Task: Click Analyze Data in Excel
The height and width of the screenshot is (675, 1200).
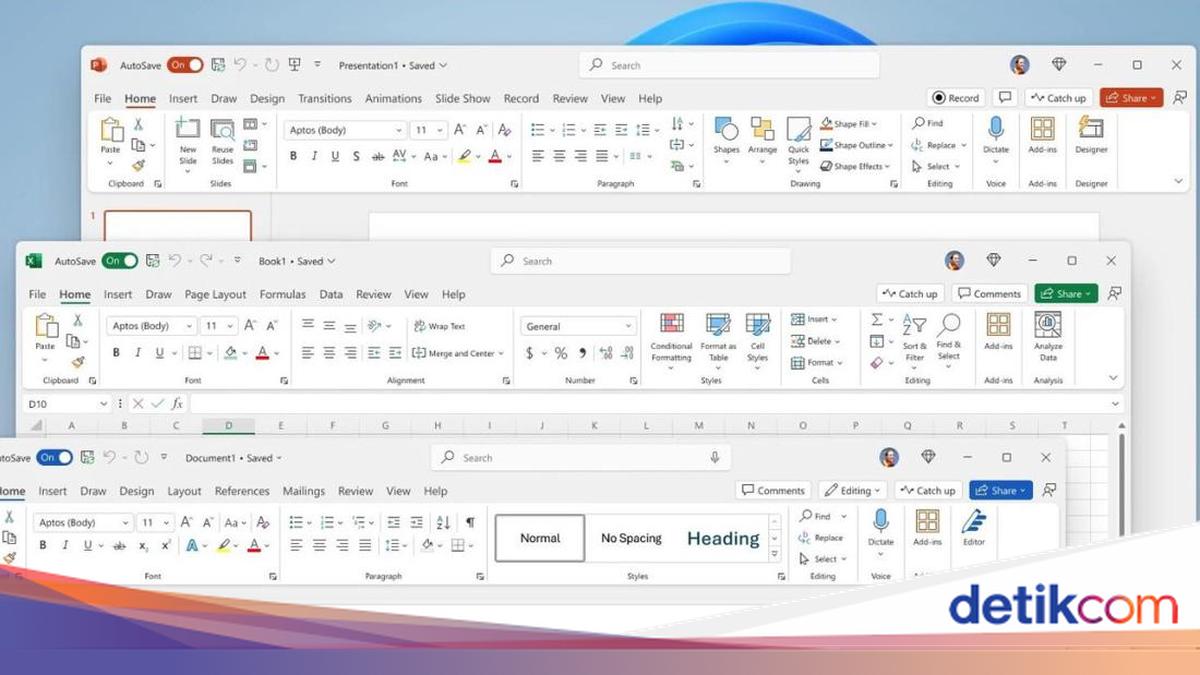Action: 1048,338
